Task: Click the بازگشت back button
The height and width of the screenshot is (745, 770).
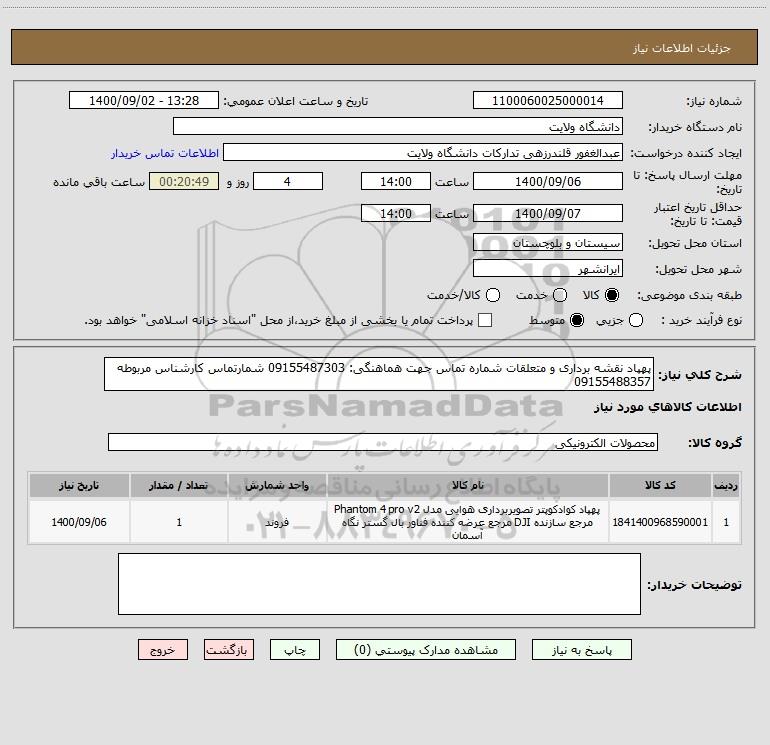Action: (229, 650)
